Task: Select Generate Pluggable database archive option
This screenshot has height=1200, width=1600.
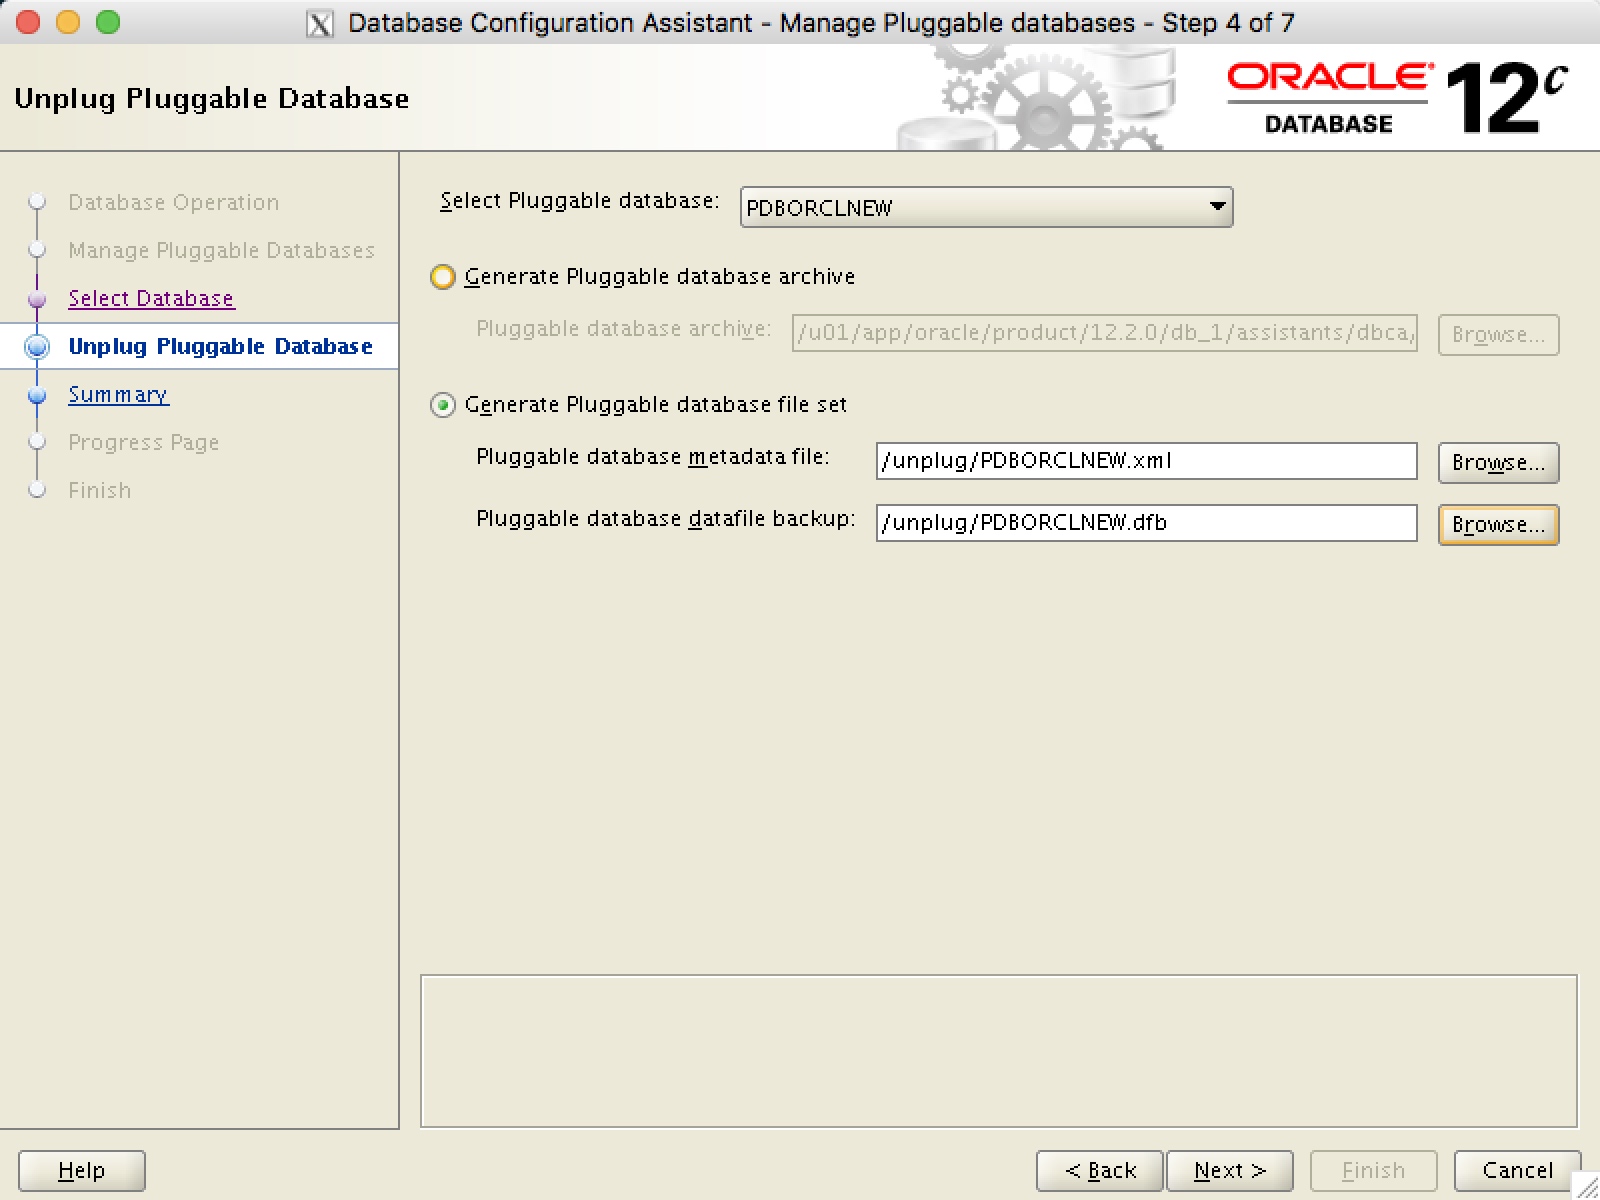Action: pyautogui.click(x=442, y=277)
